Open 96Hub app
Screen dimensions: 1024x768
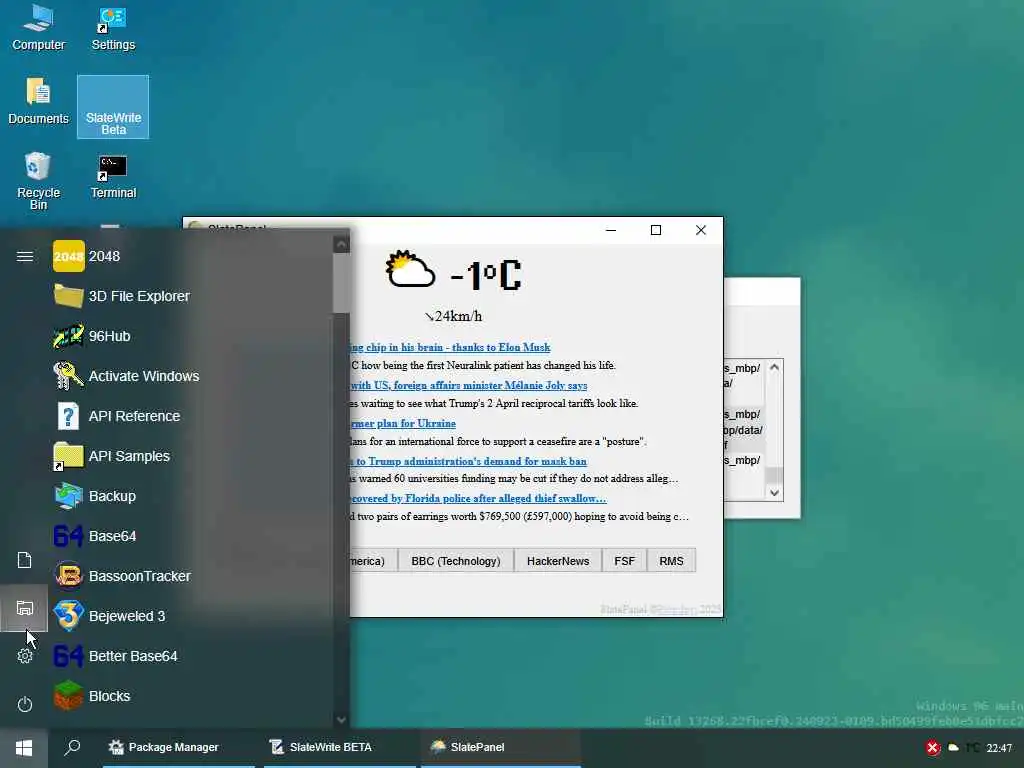click(191, 336)
